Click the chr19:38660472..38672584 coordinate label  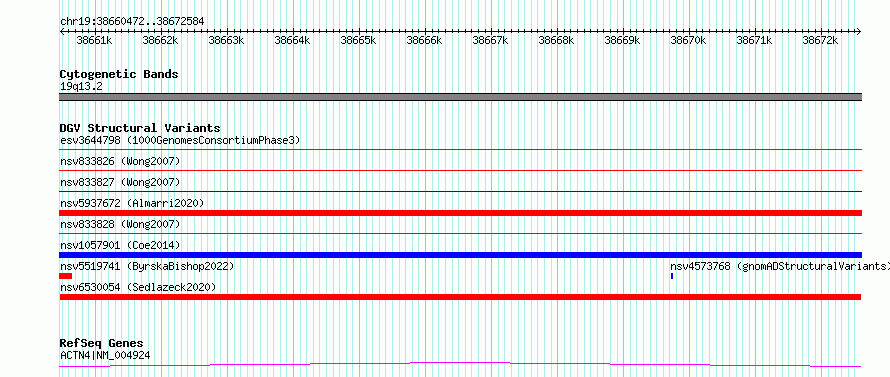point(132,21)
